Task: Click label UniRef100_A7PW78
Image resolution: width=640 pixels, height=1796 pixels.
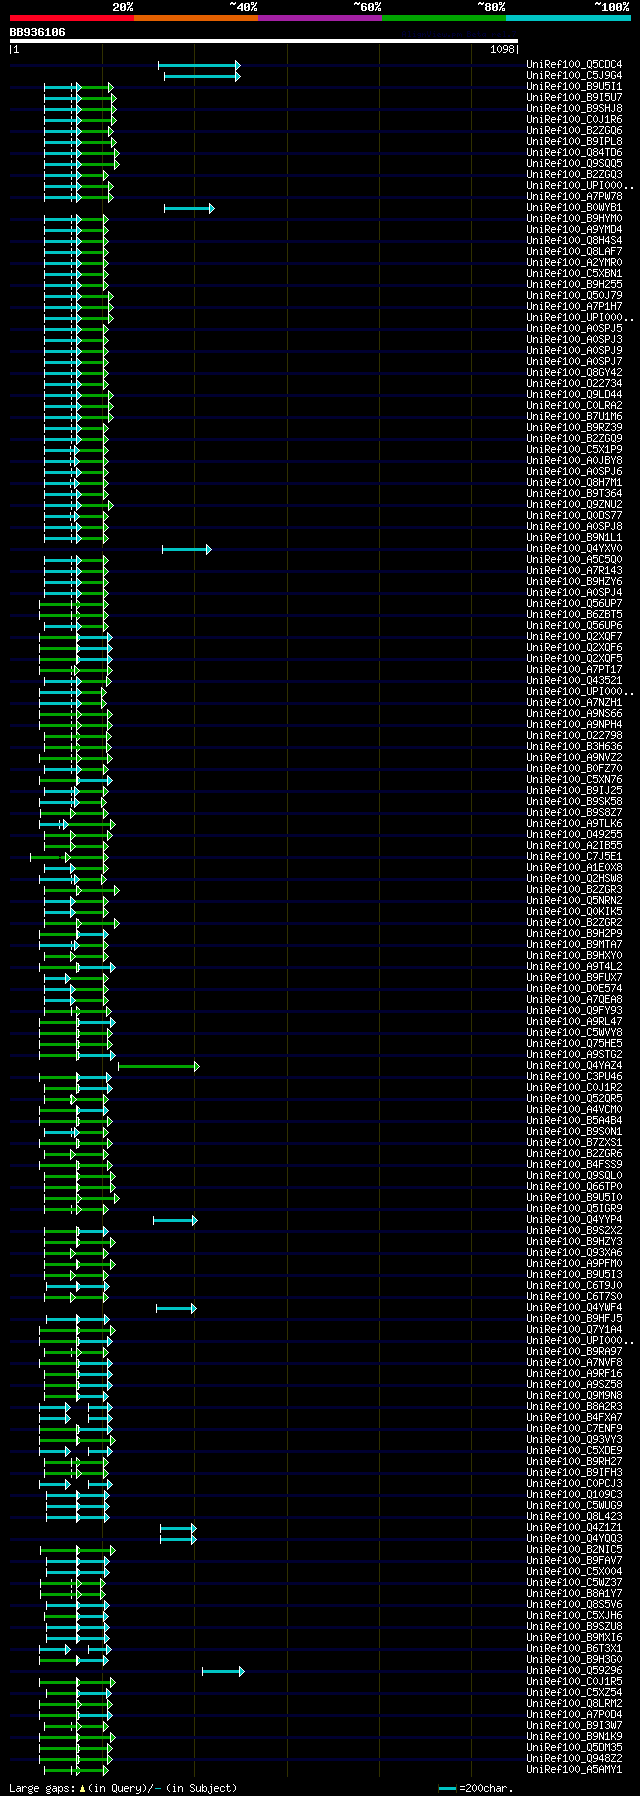Action: [574, 197]
